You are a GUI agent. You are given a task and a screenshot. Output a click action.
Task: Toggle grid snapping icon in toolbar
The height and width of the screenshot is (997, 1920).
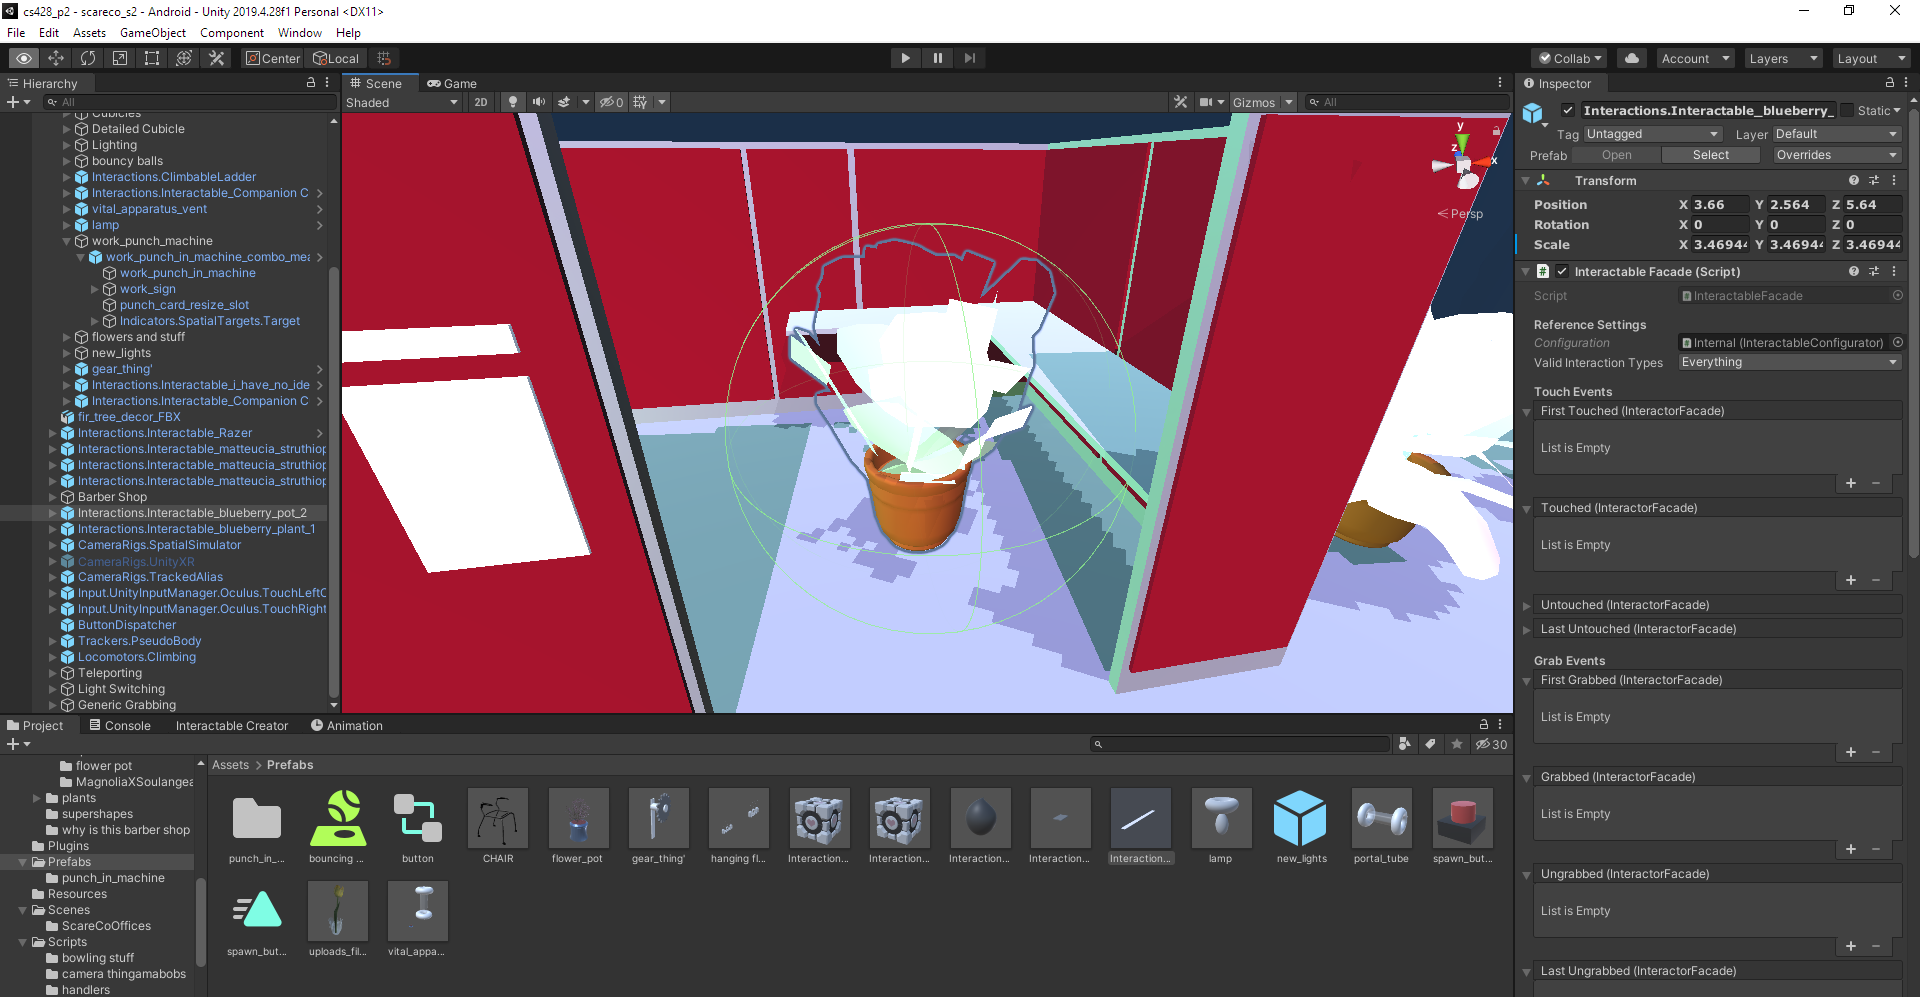click(384, 58)
